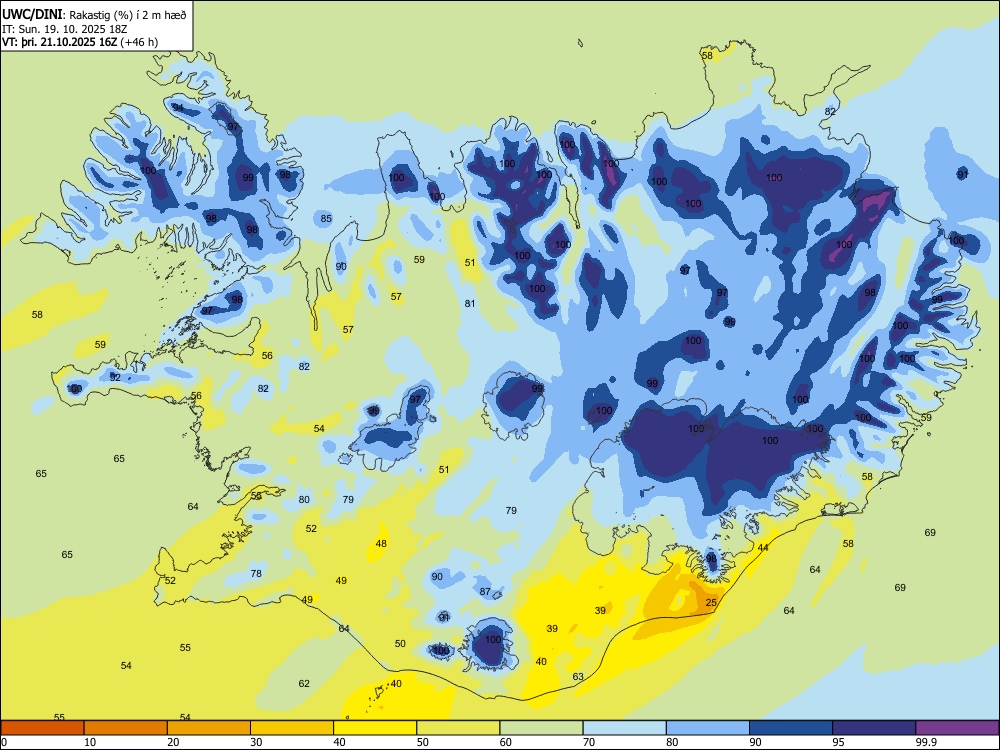Click the '25' humidity value on the map

pos(711,603)
